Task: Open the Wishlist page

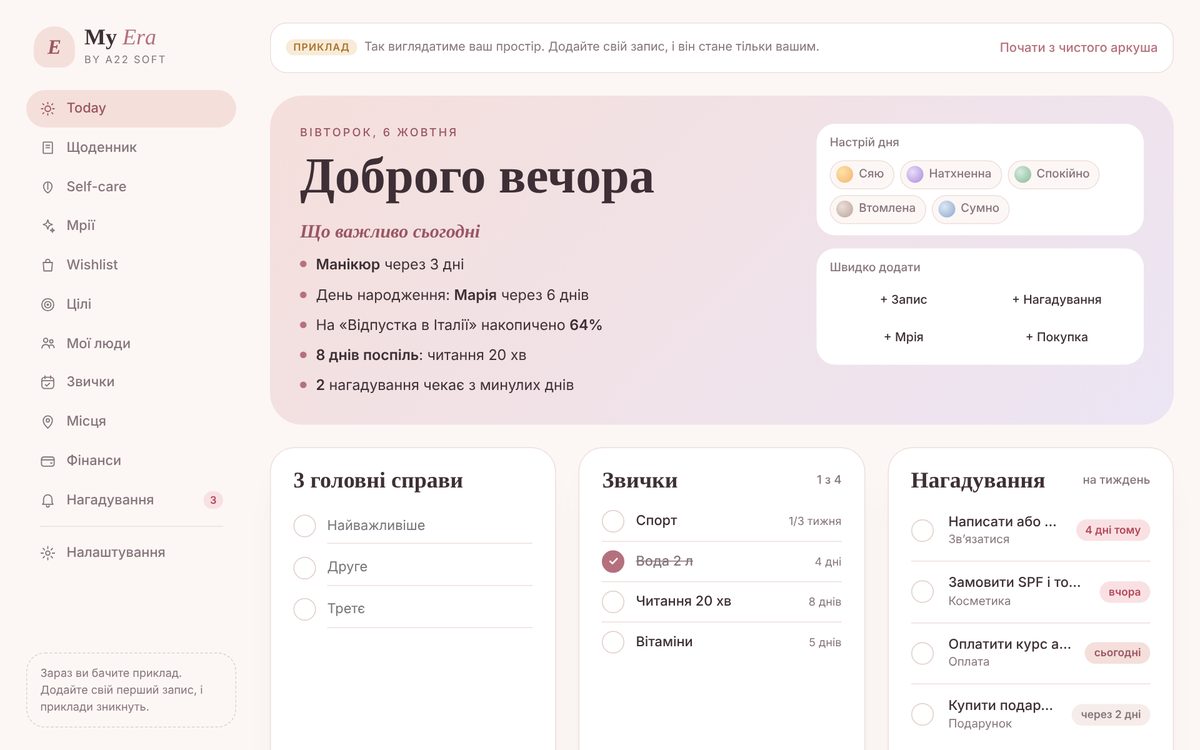Action: click(x=131, y=265)
